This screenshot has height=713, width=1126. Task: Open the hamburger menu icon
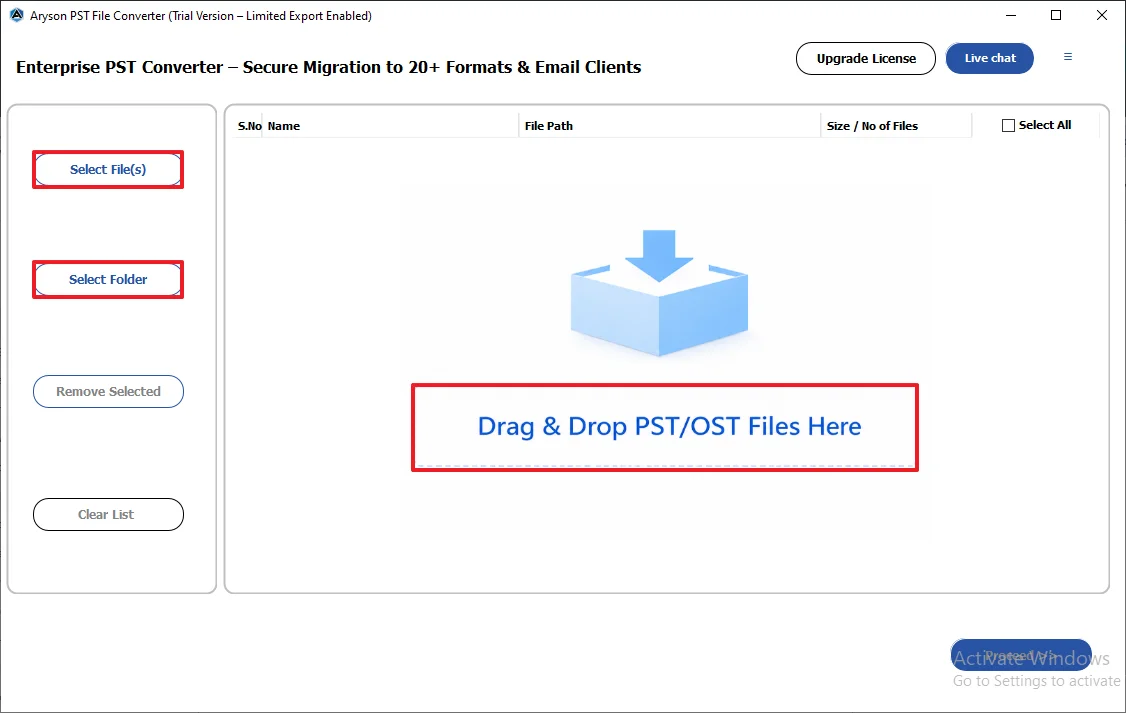[x=1068, y=57]
